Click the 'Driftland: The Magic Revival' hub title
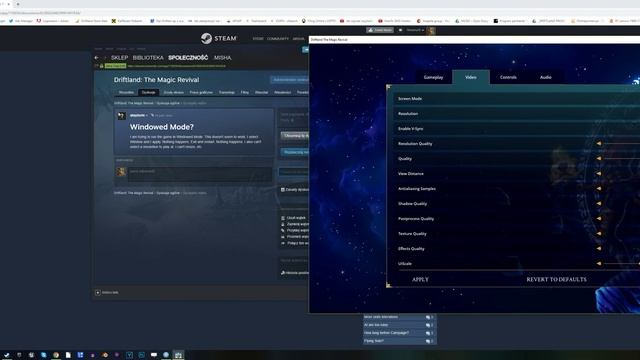Viewport: 640px width, 360px height. [156, 80]
